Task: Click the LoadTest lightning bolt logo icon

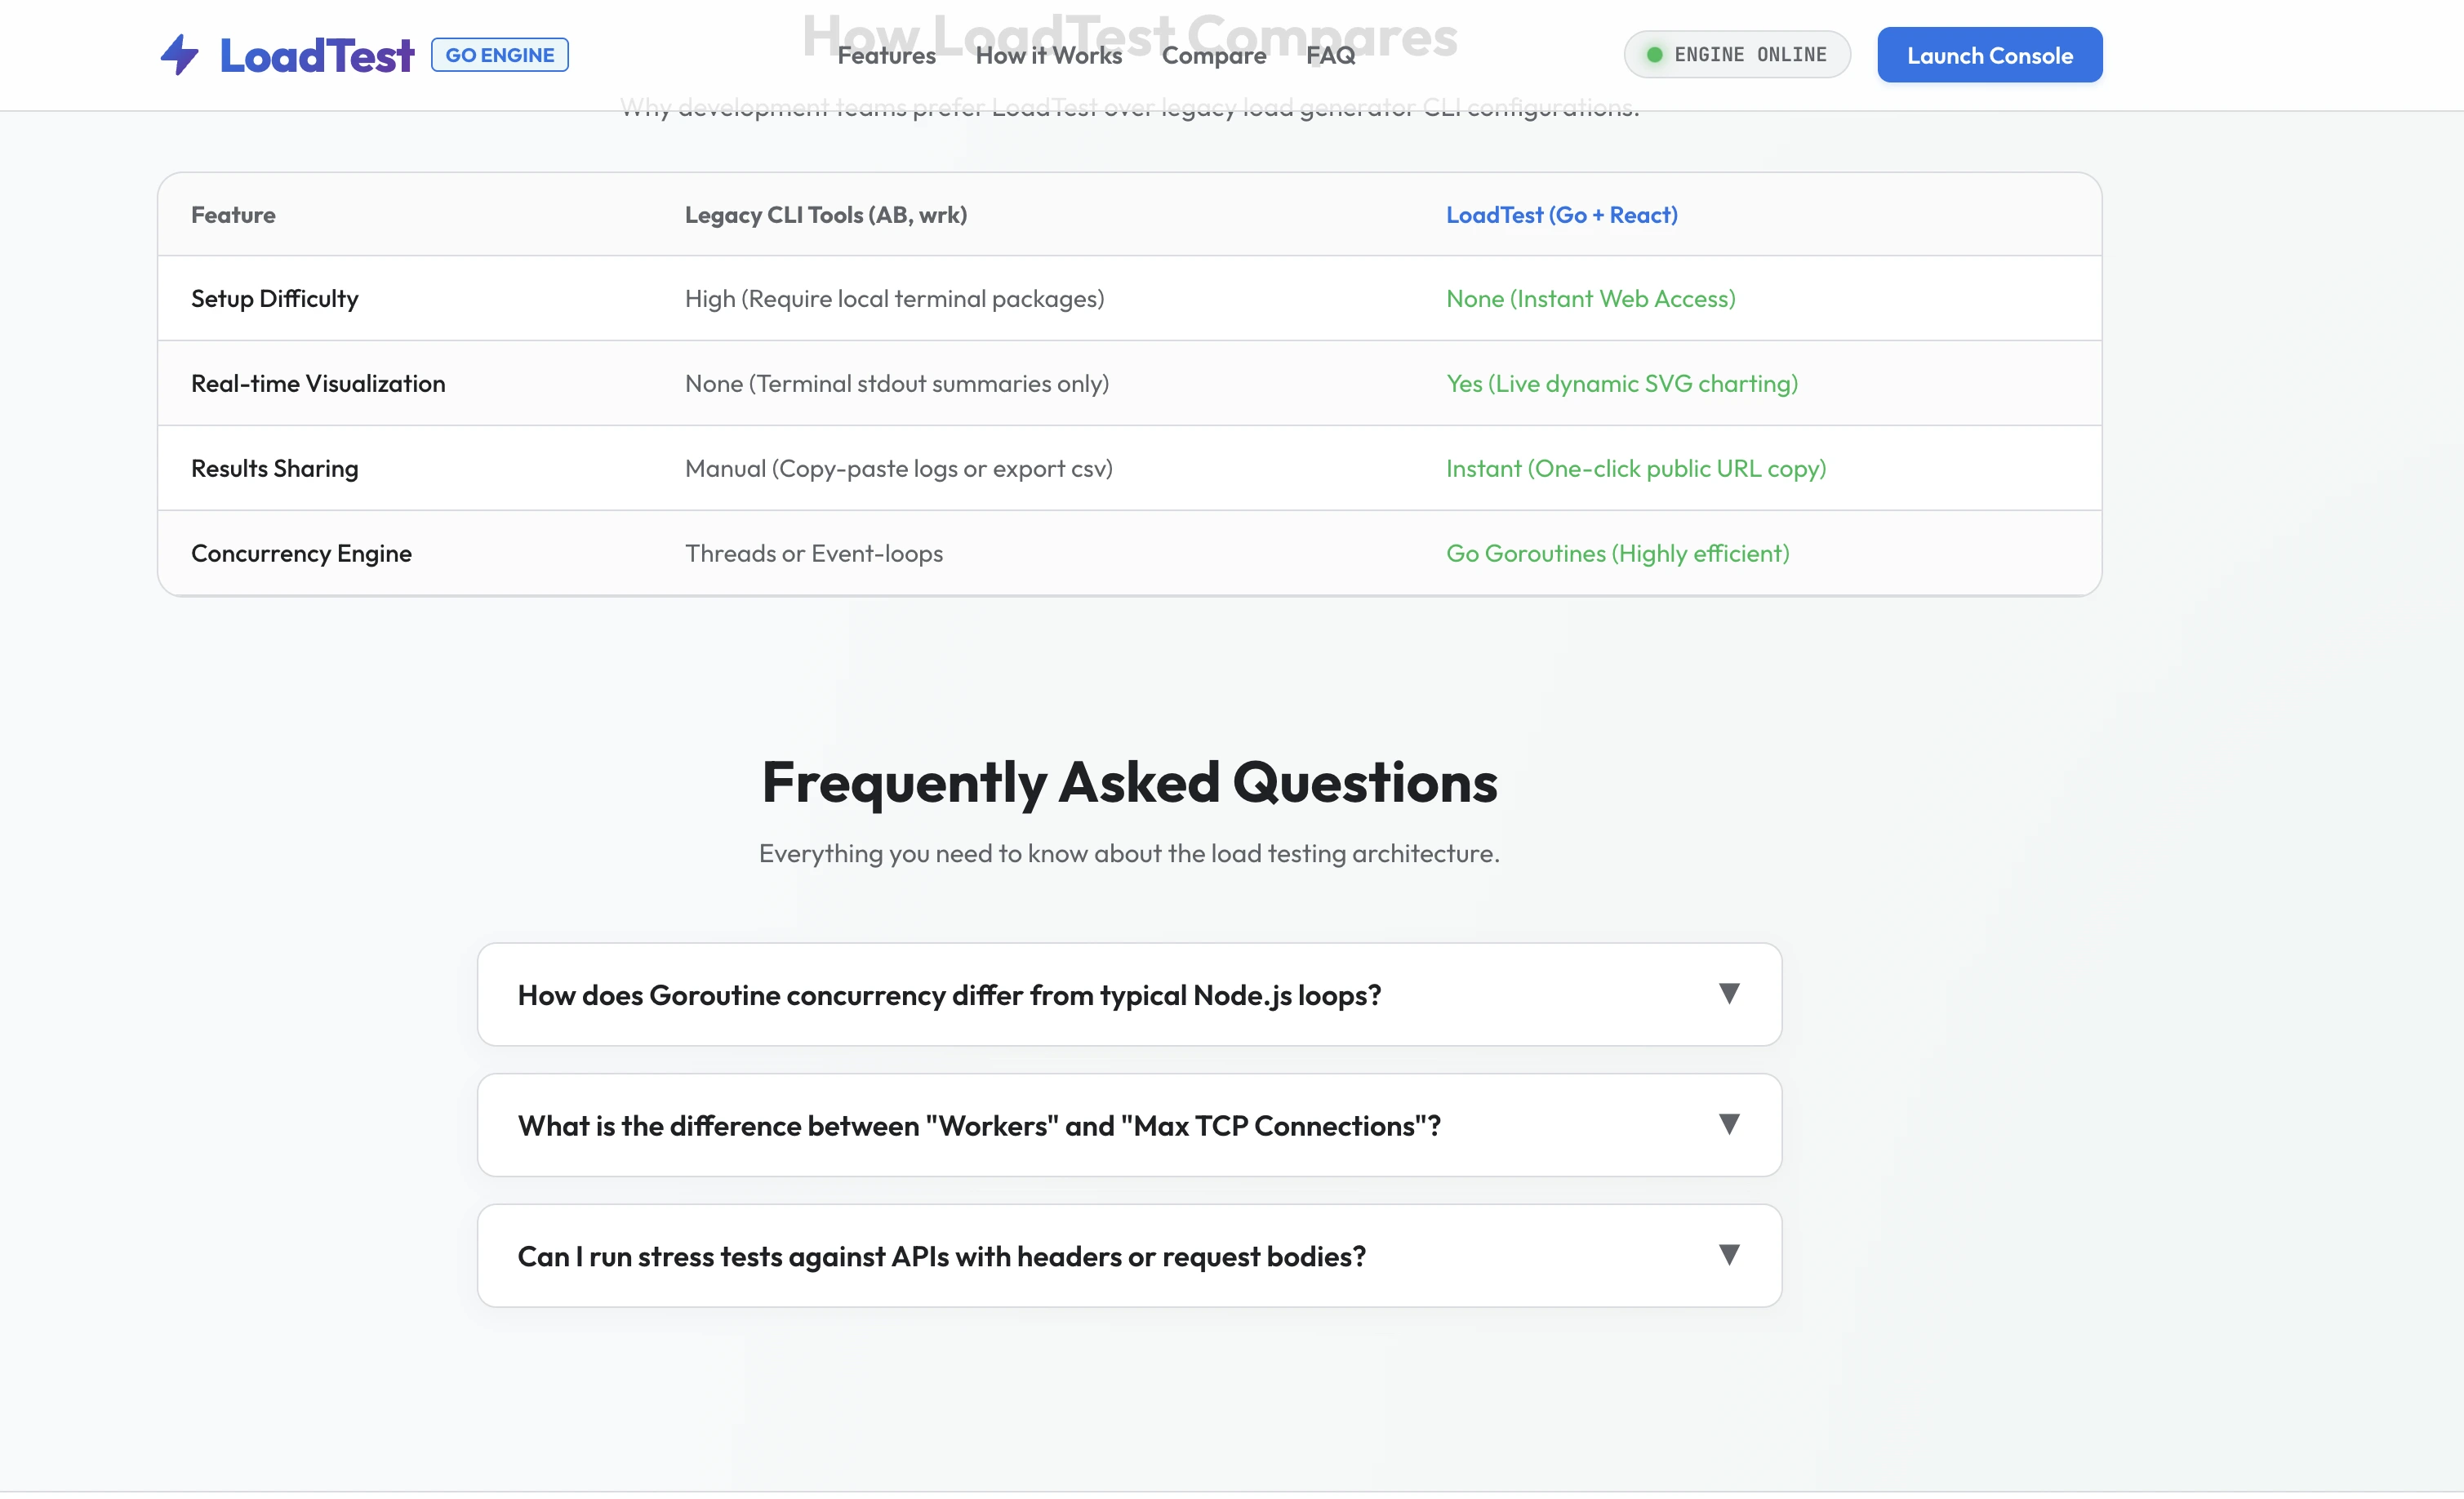Action: (x=180, y=55)
